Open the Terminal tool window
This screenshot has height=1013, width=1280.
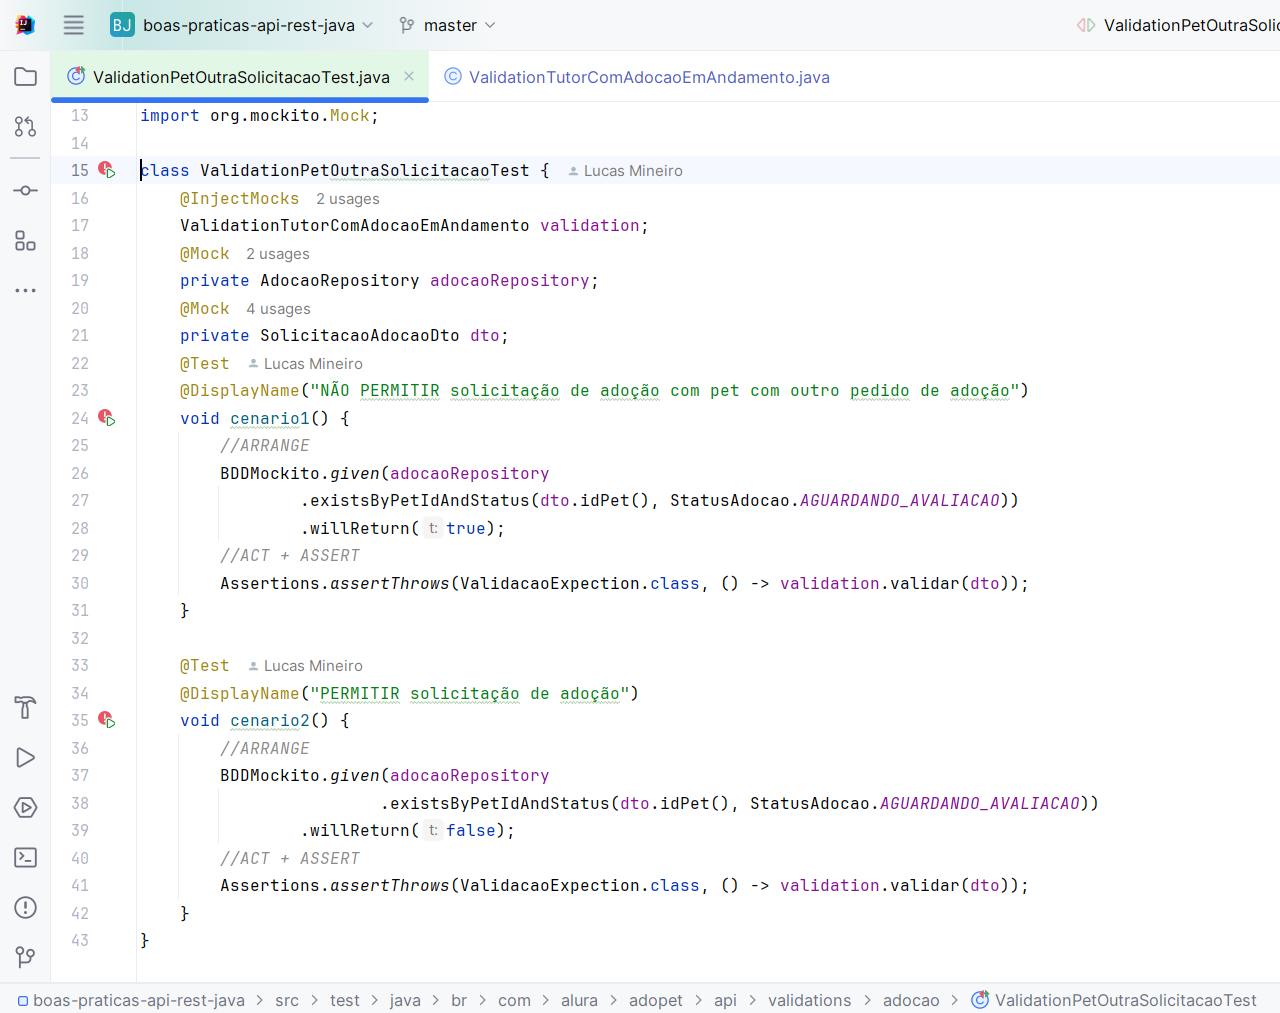pos(26,858)
